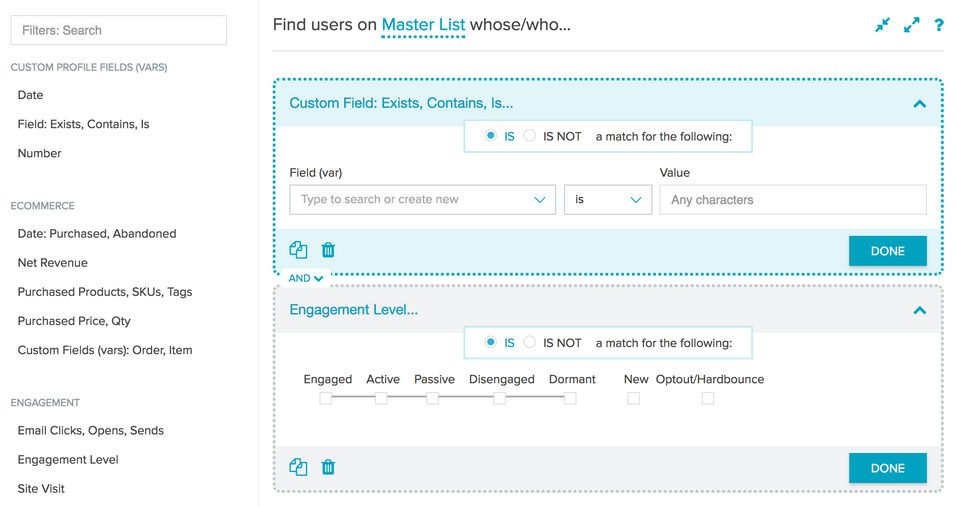Duplicate the Engagement Level criteria block

298,467
